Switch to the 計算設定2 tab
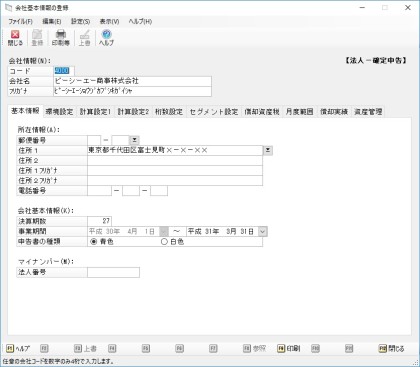 tap(133, 112)
